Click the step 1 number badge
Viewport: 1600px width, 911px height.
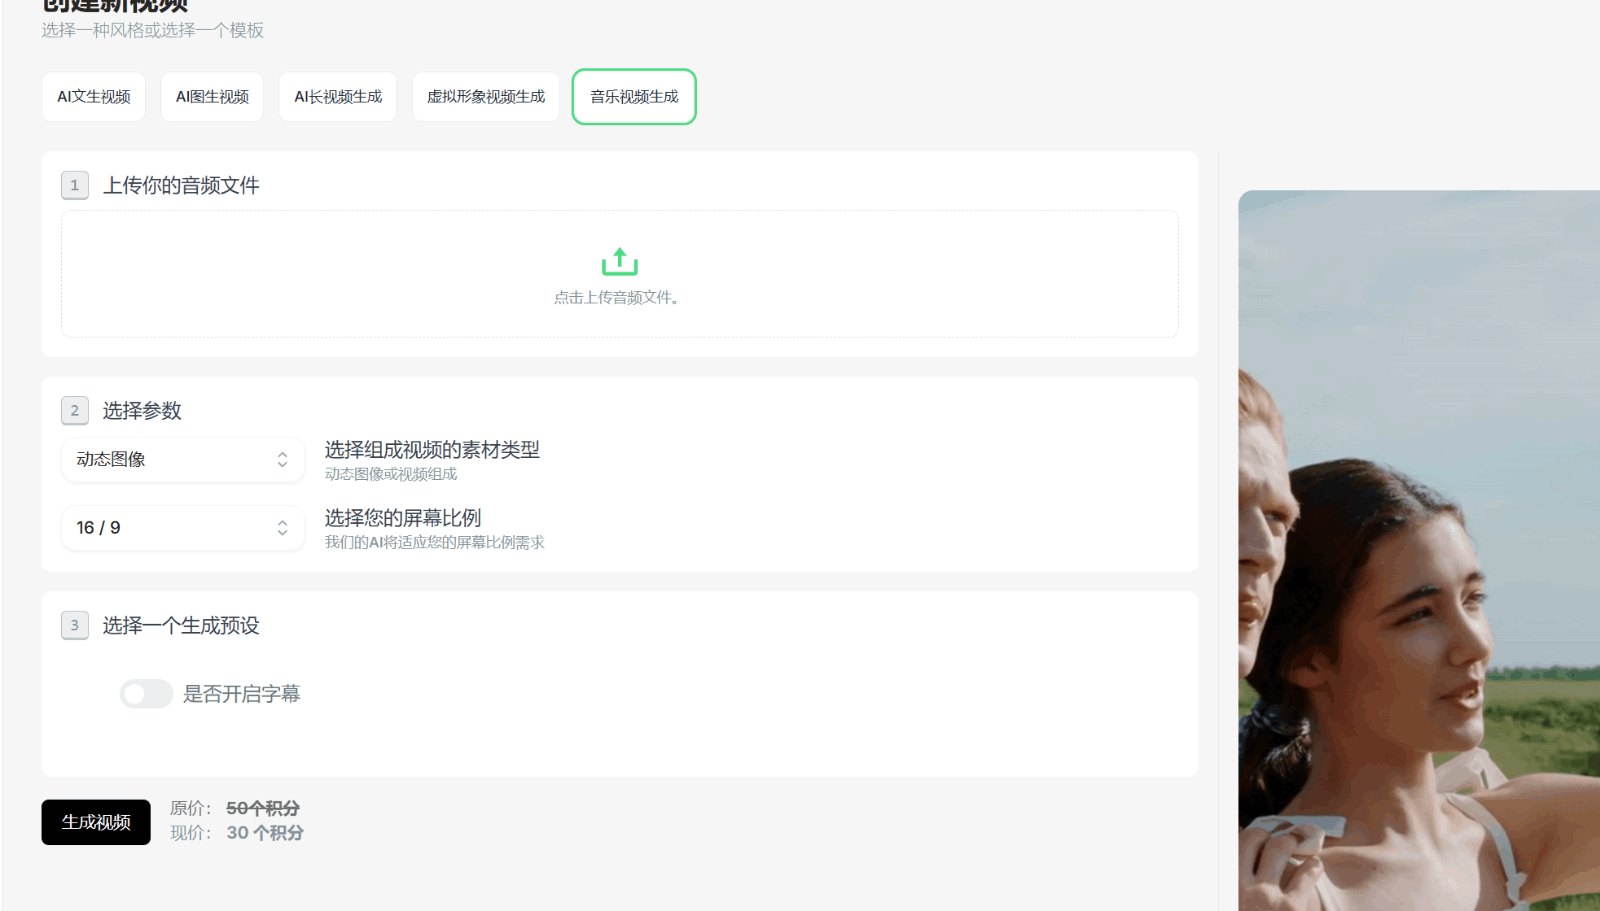click(x=75, y=185)
